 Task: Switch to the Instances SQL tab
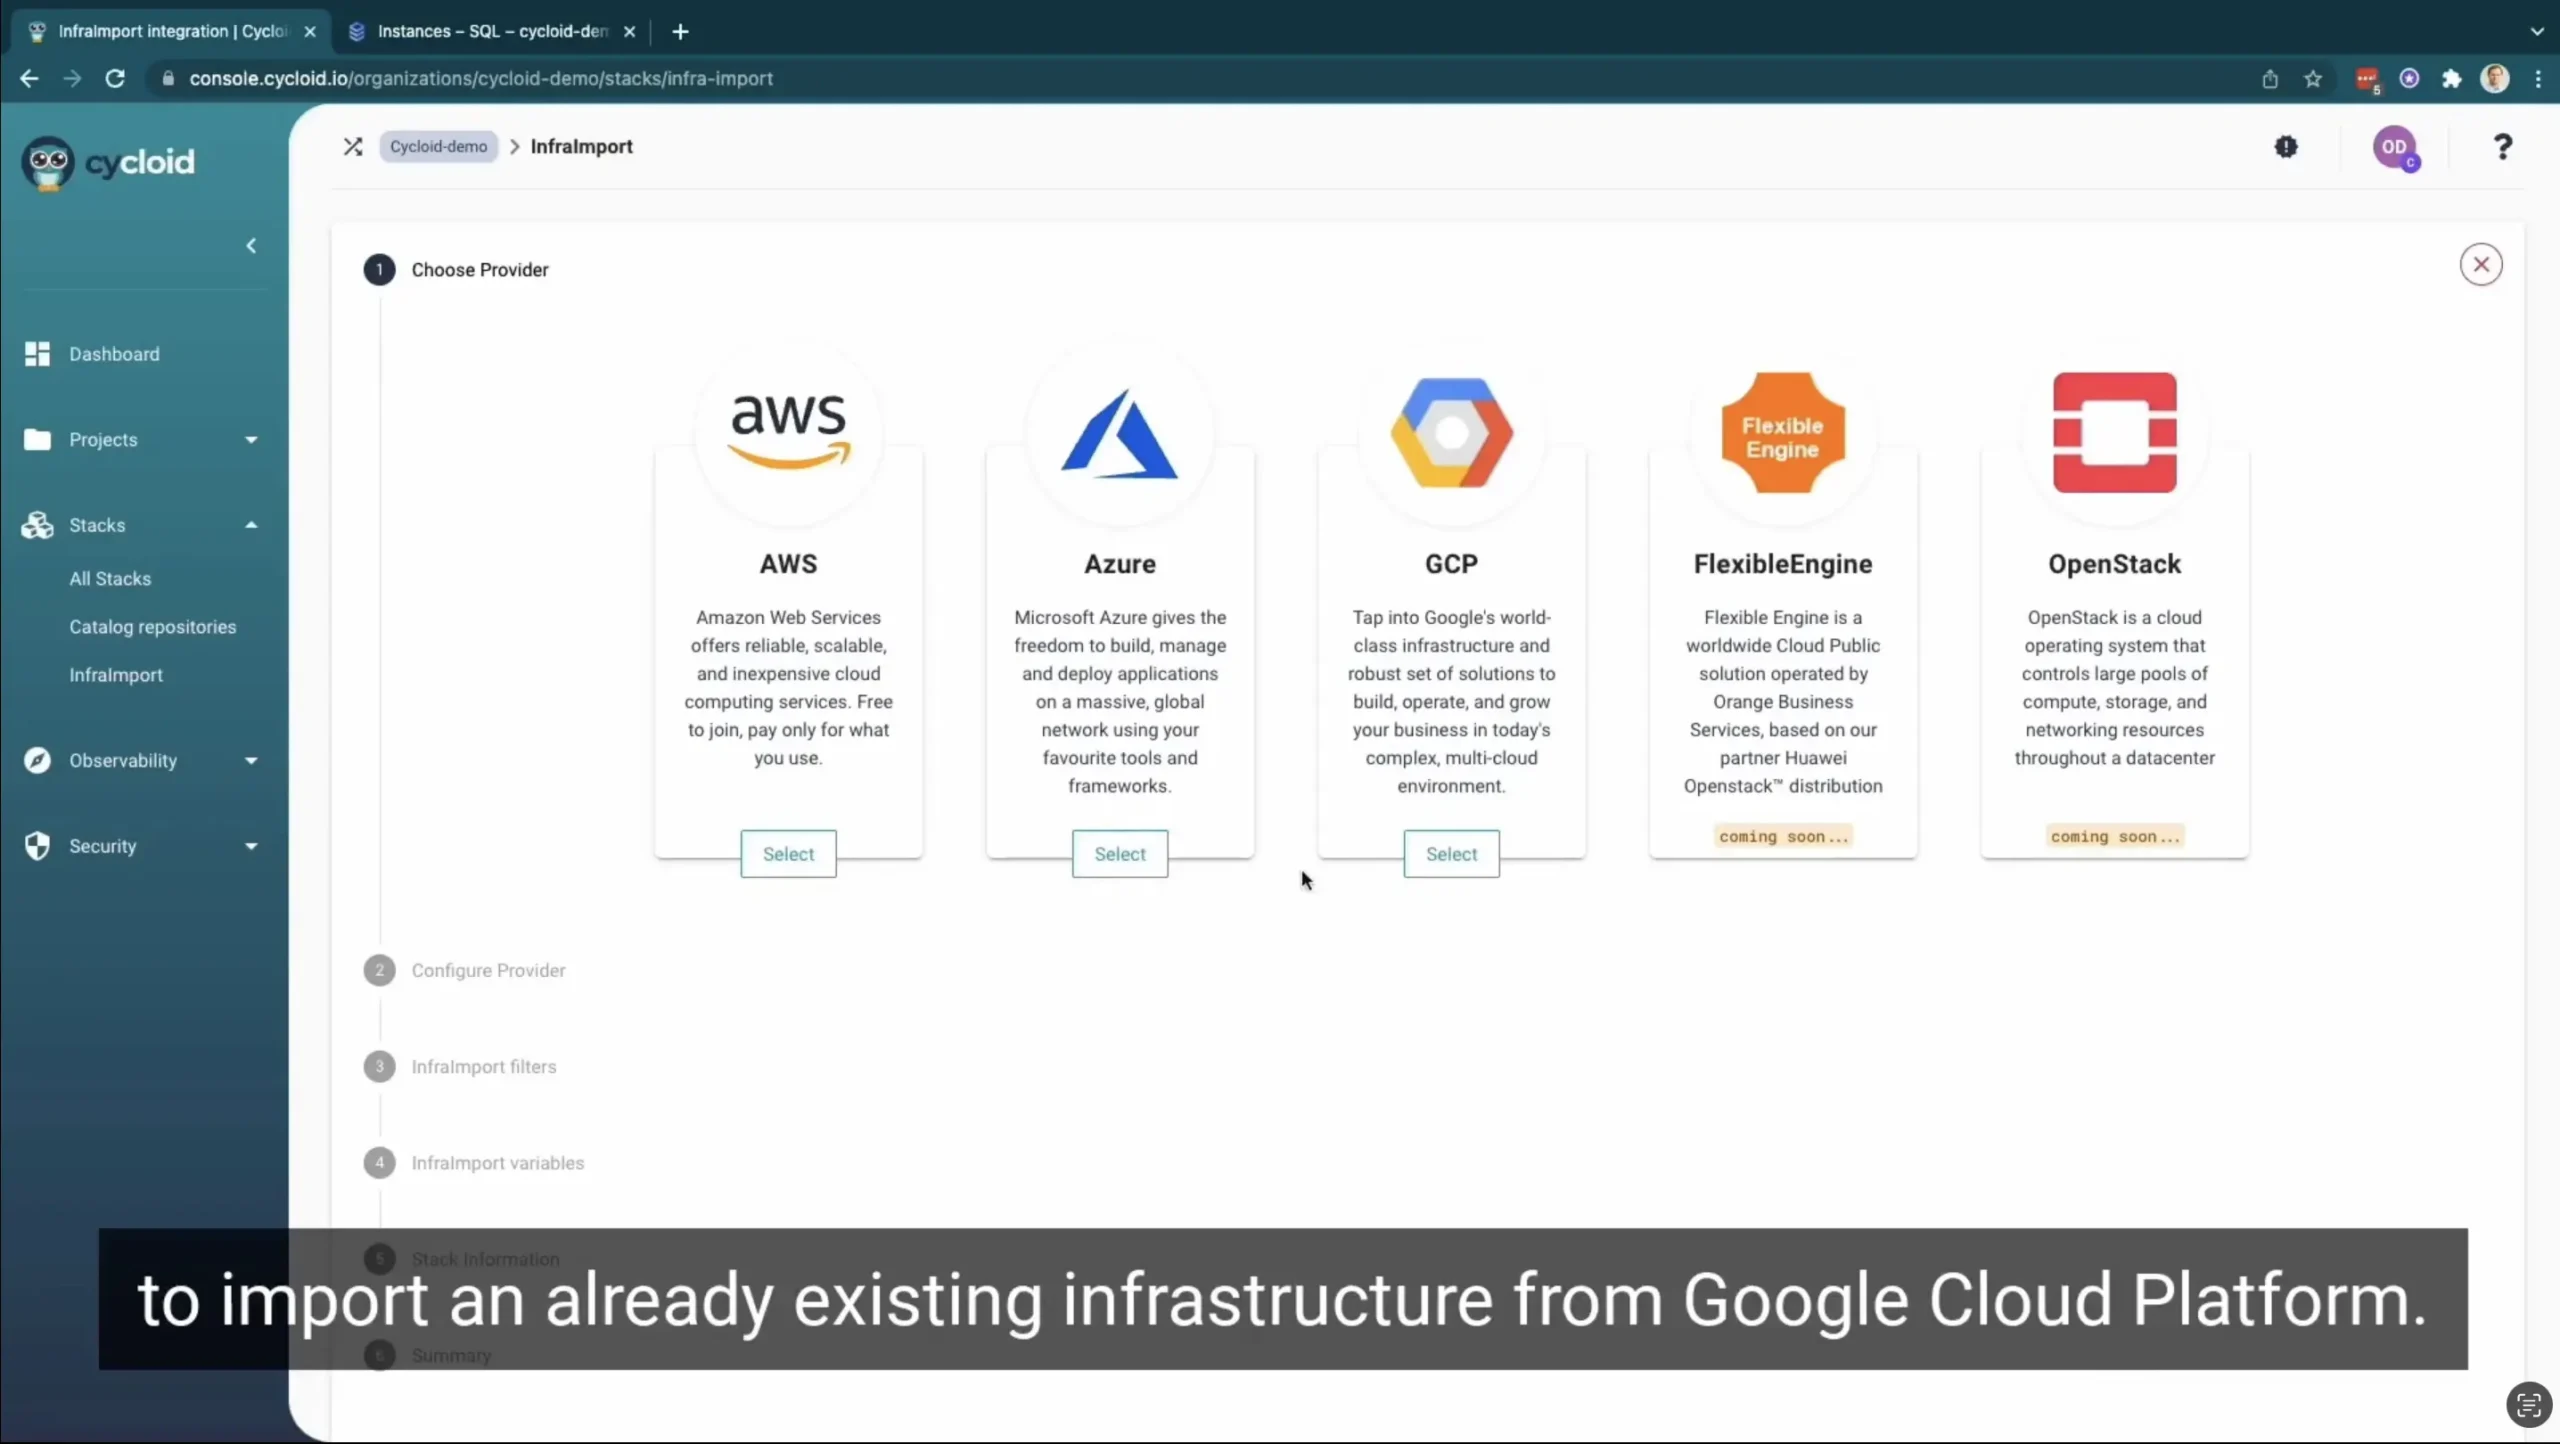492,32
